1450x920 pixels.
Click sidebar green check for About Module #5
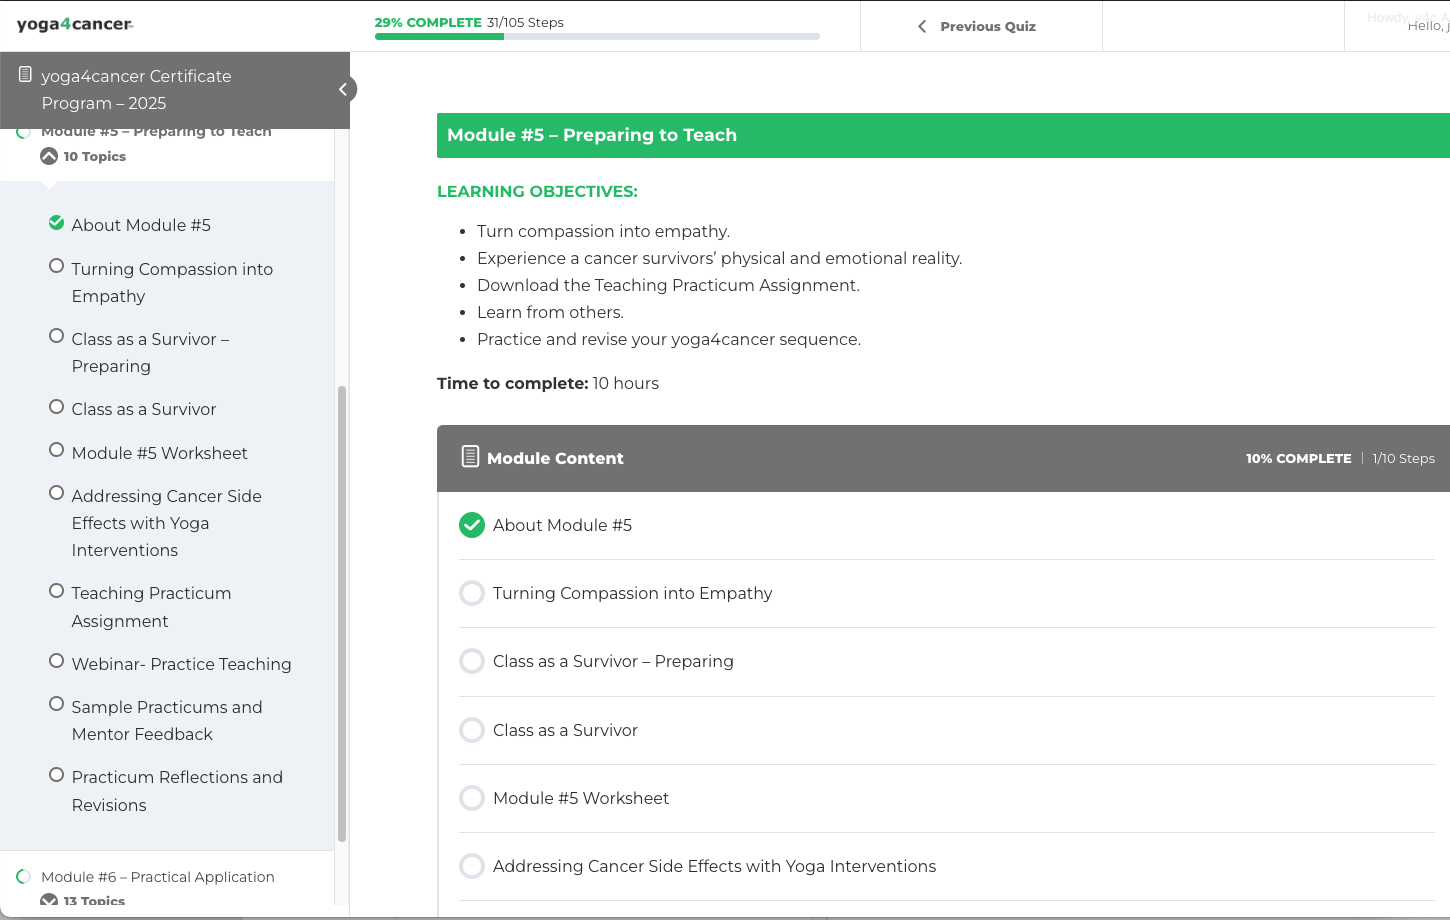pos(57,223)
